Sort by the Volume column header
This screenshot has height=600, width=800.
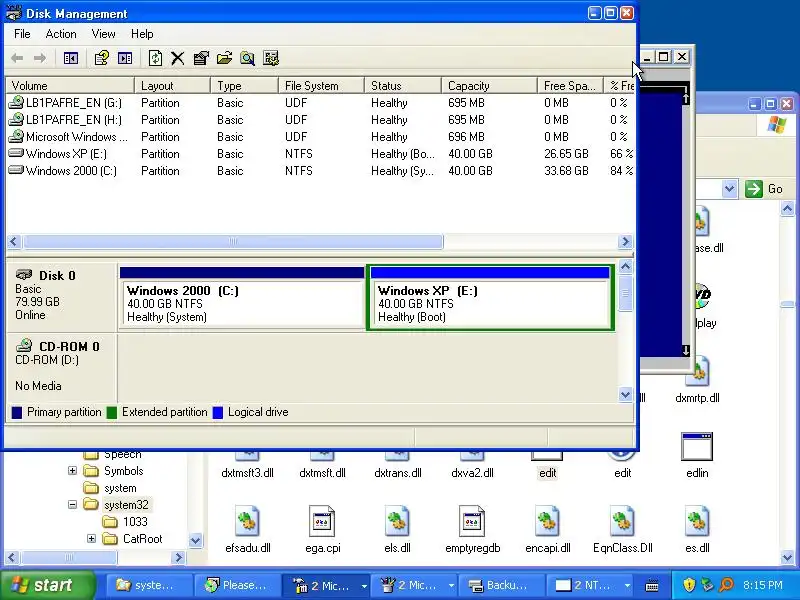click(x=70, y=86)
